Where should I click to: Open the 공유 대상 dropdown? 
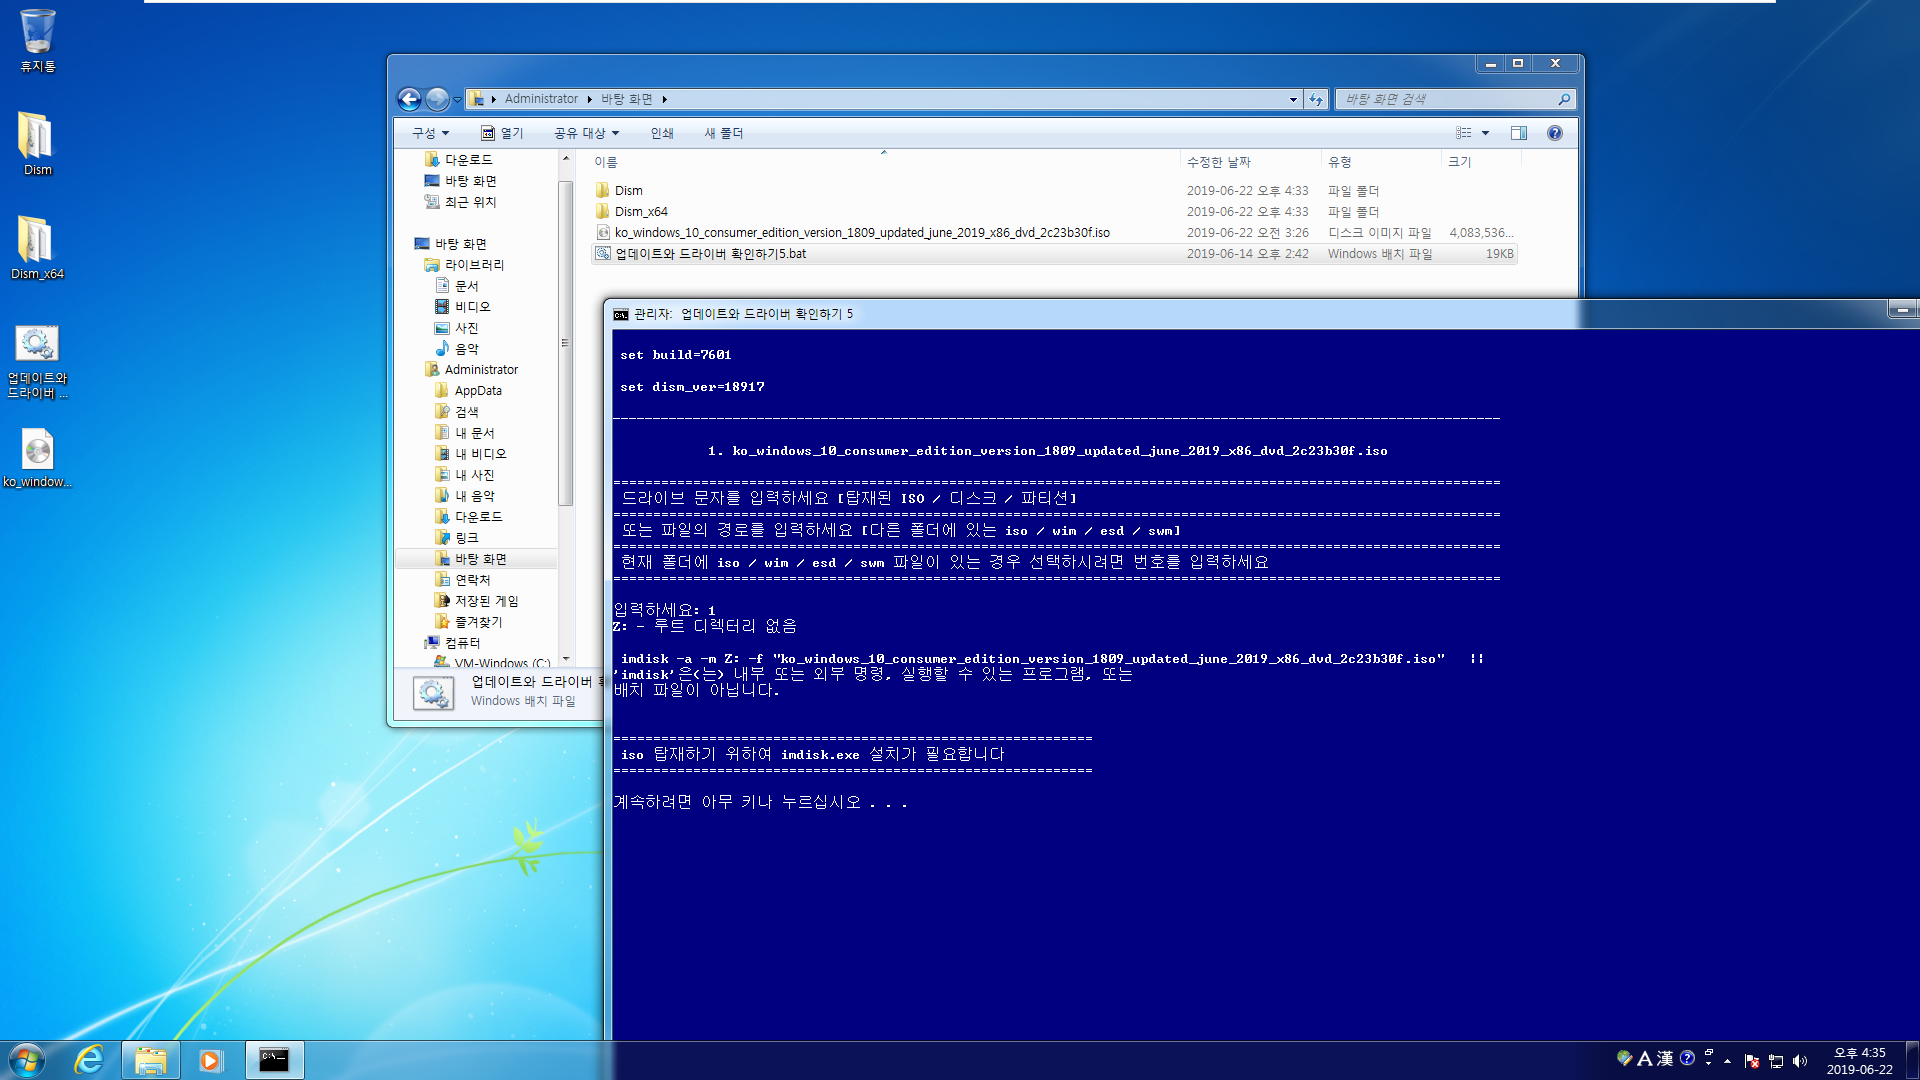pos(587,133)
